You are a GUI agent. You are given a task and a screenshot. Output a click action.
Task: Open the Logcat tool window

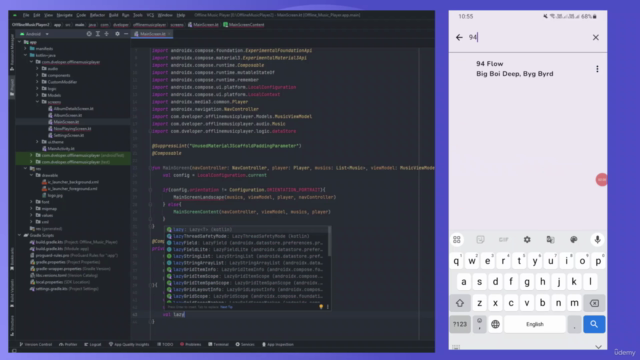[93, 344]
